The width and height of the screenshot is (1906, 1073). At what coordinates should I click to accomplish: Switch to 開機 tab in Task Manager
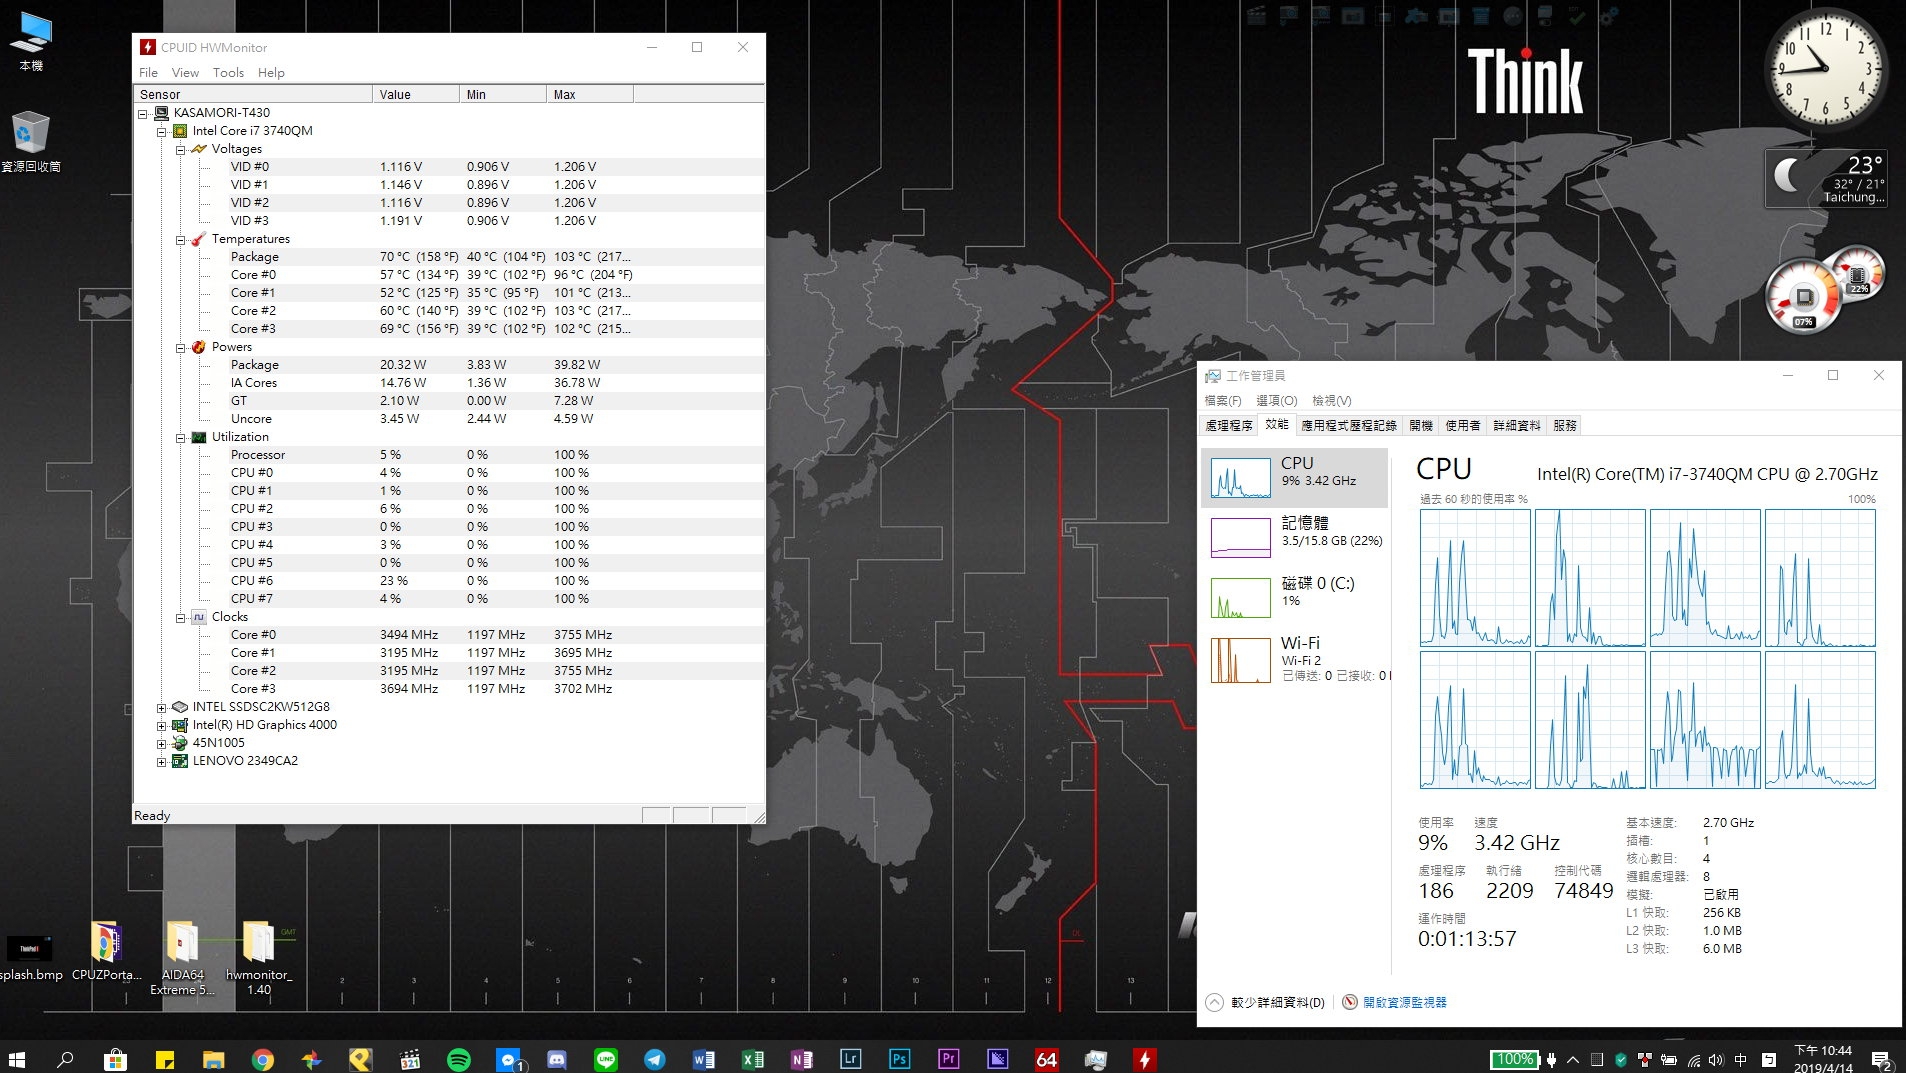pyautogui.click(x=1421, y=425)
